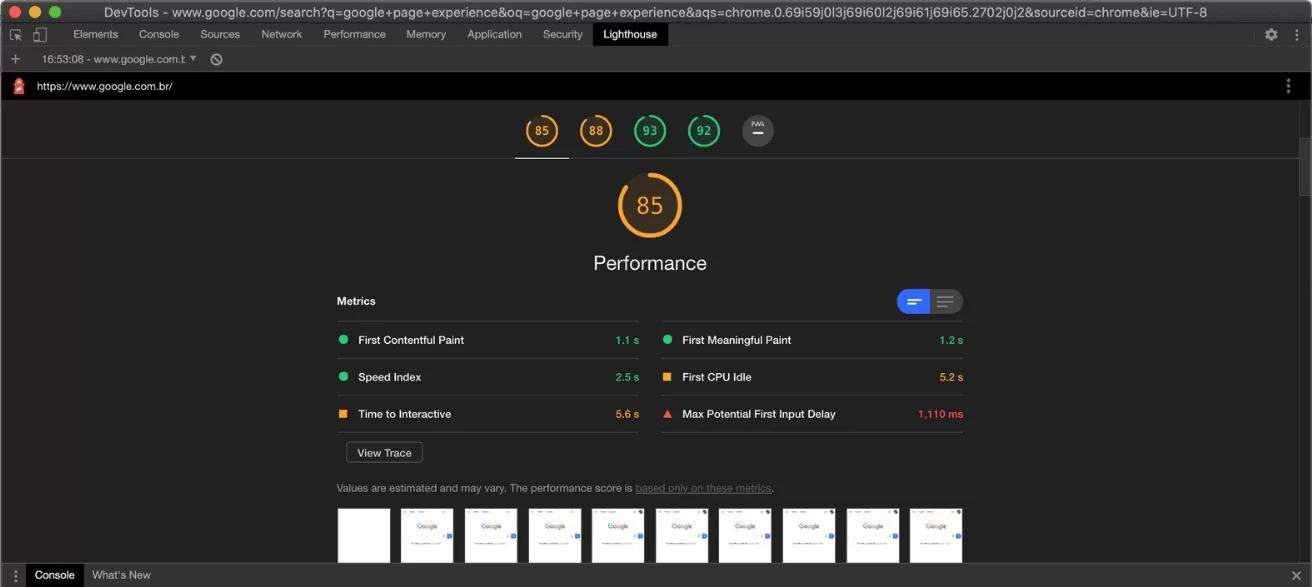Viewport: 1312px width, 587px height.
Task: Click the 1,110 ms value
Action: (940, 414)
